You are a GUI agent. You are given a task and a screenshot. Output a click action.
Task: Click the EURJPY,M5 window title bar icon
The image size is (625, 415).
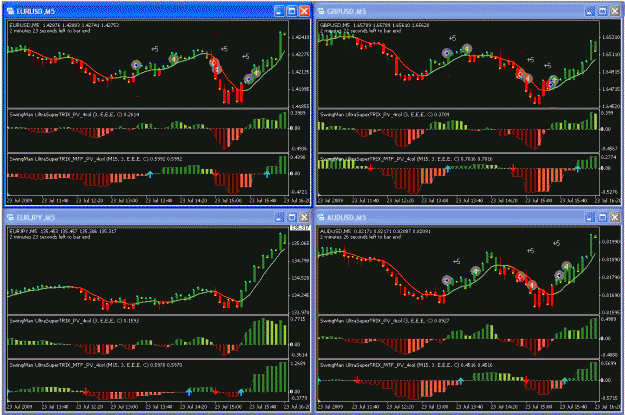point(11,217)
